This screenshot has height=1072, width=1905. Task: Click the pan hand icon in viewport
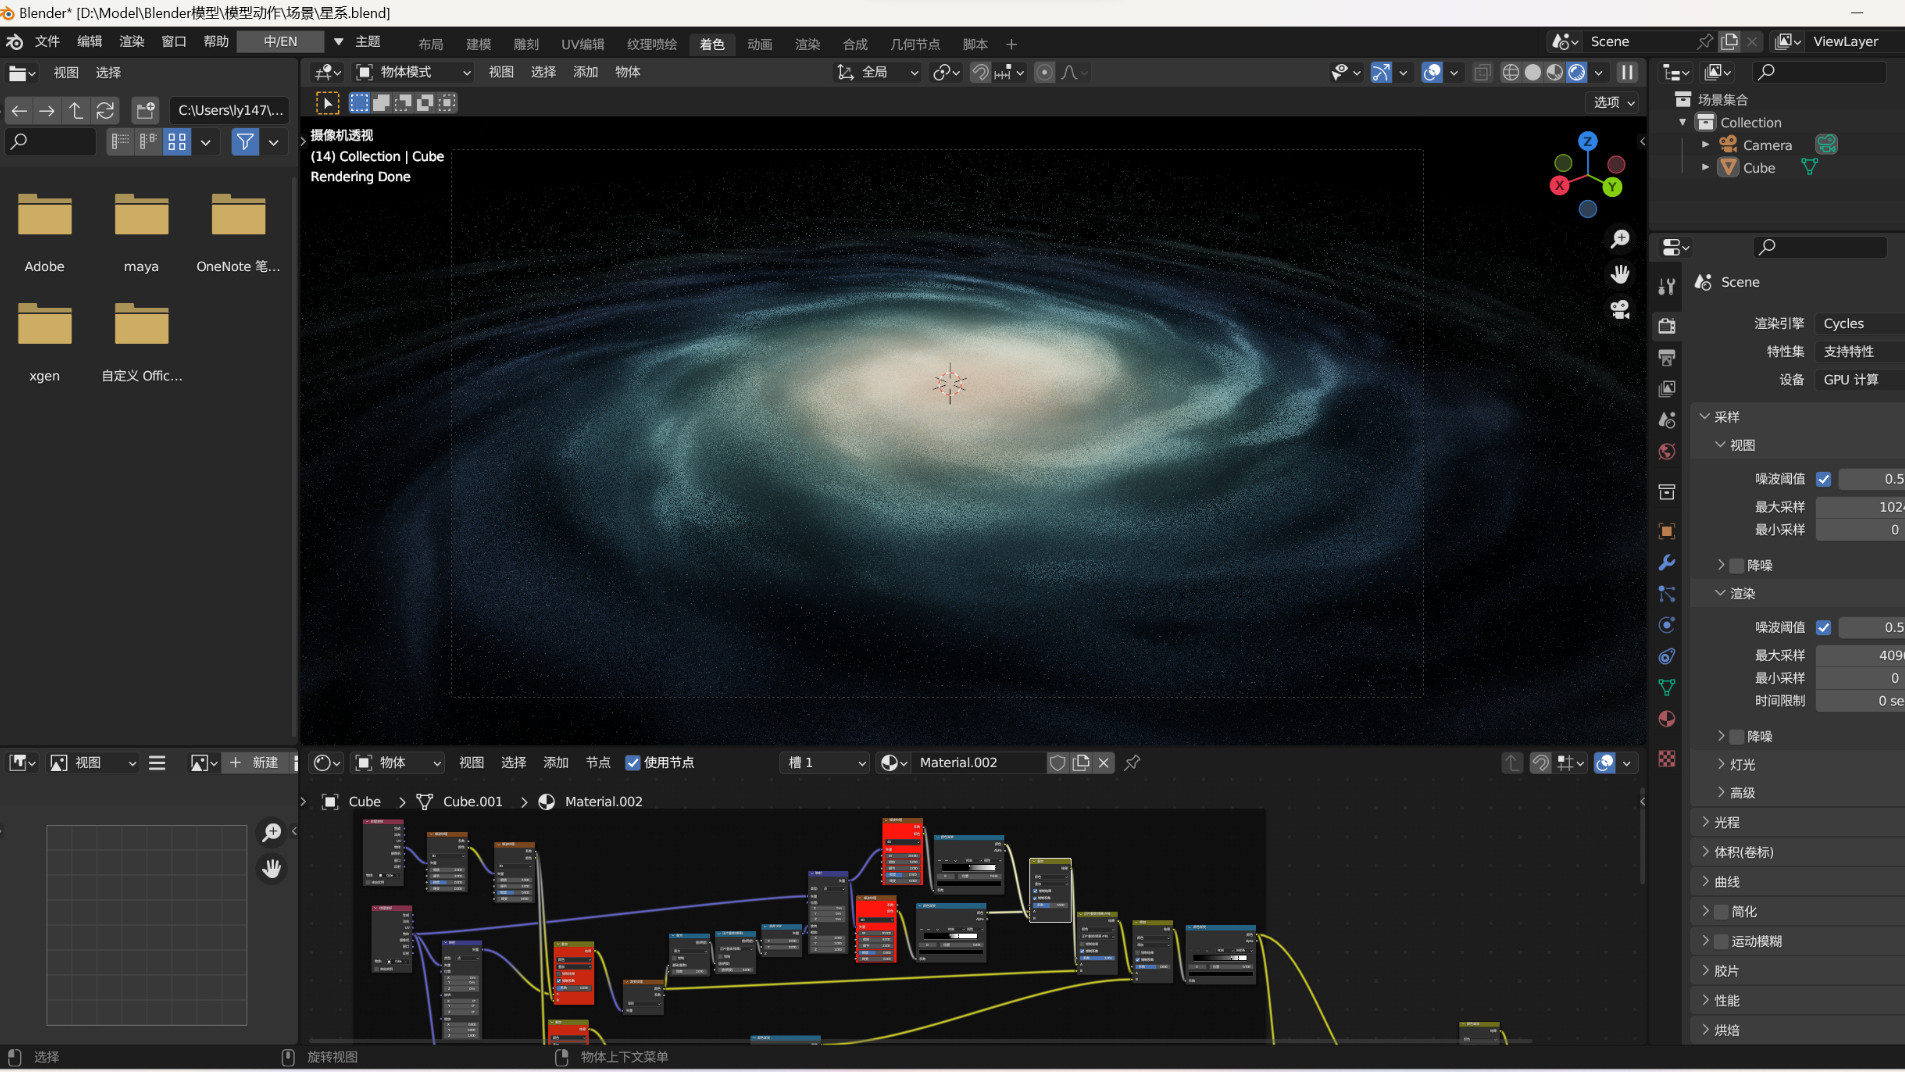tap(1620, 274)
